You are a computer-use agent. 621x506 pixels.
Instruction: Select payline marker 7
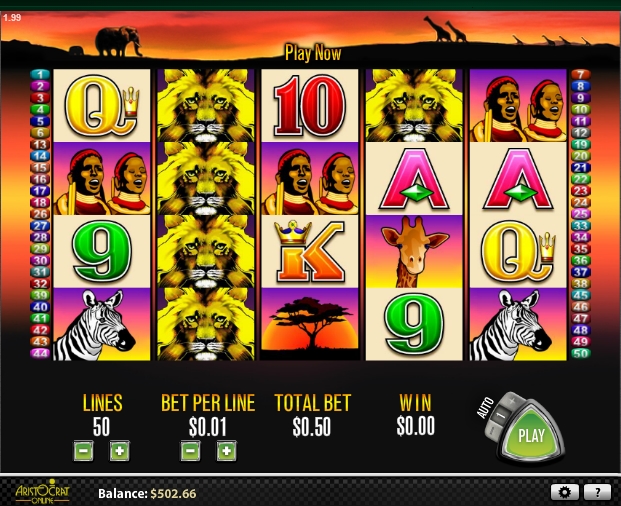pos(581,74)
